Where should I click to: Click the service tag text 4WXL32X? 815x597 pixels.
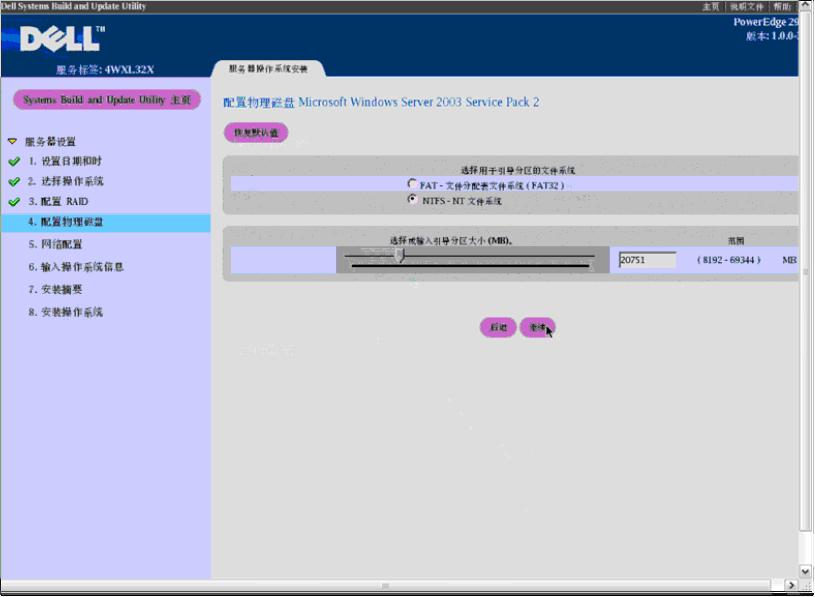click(x=129, y=70)
